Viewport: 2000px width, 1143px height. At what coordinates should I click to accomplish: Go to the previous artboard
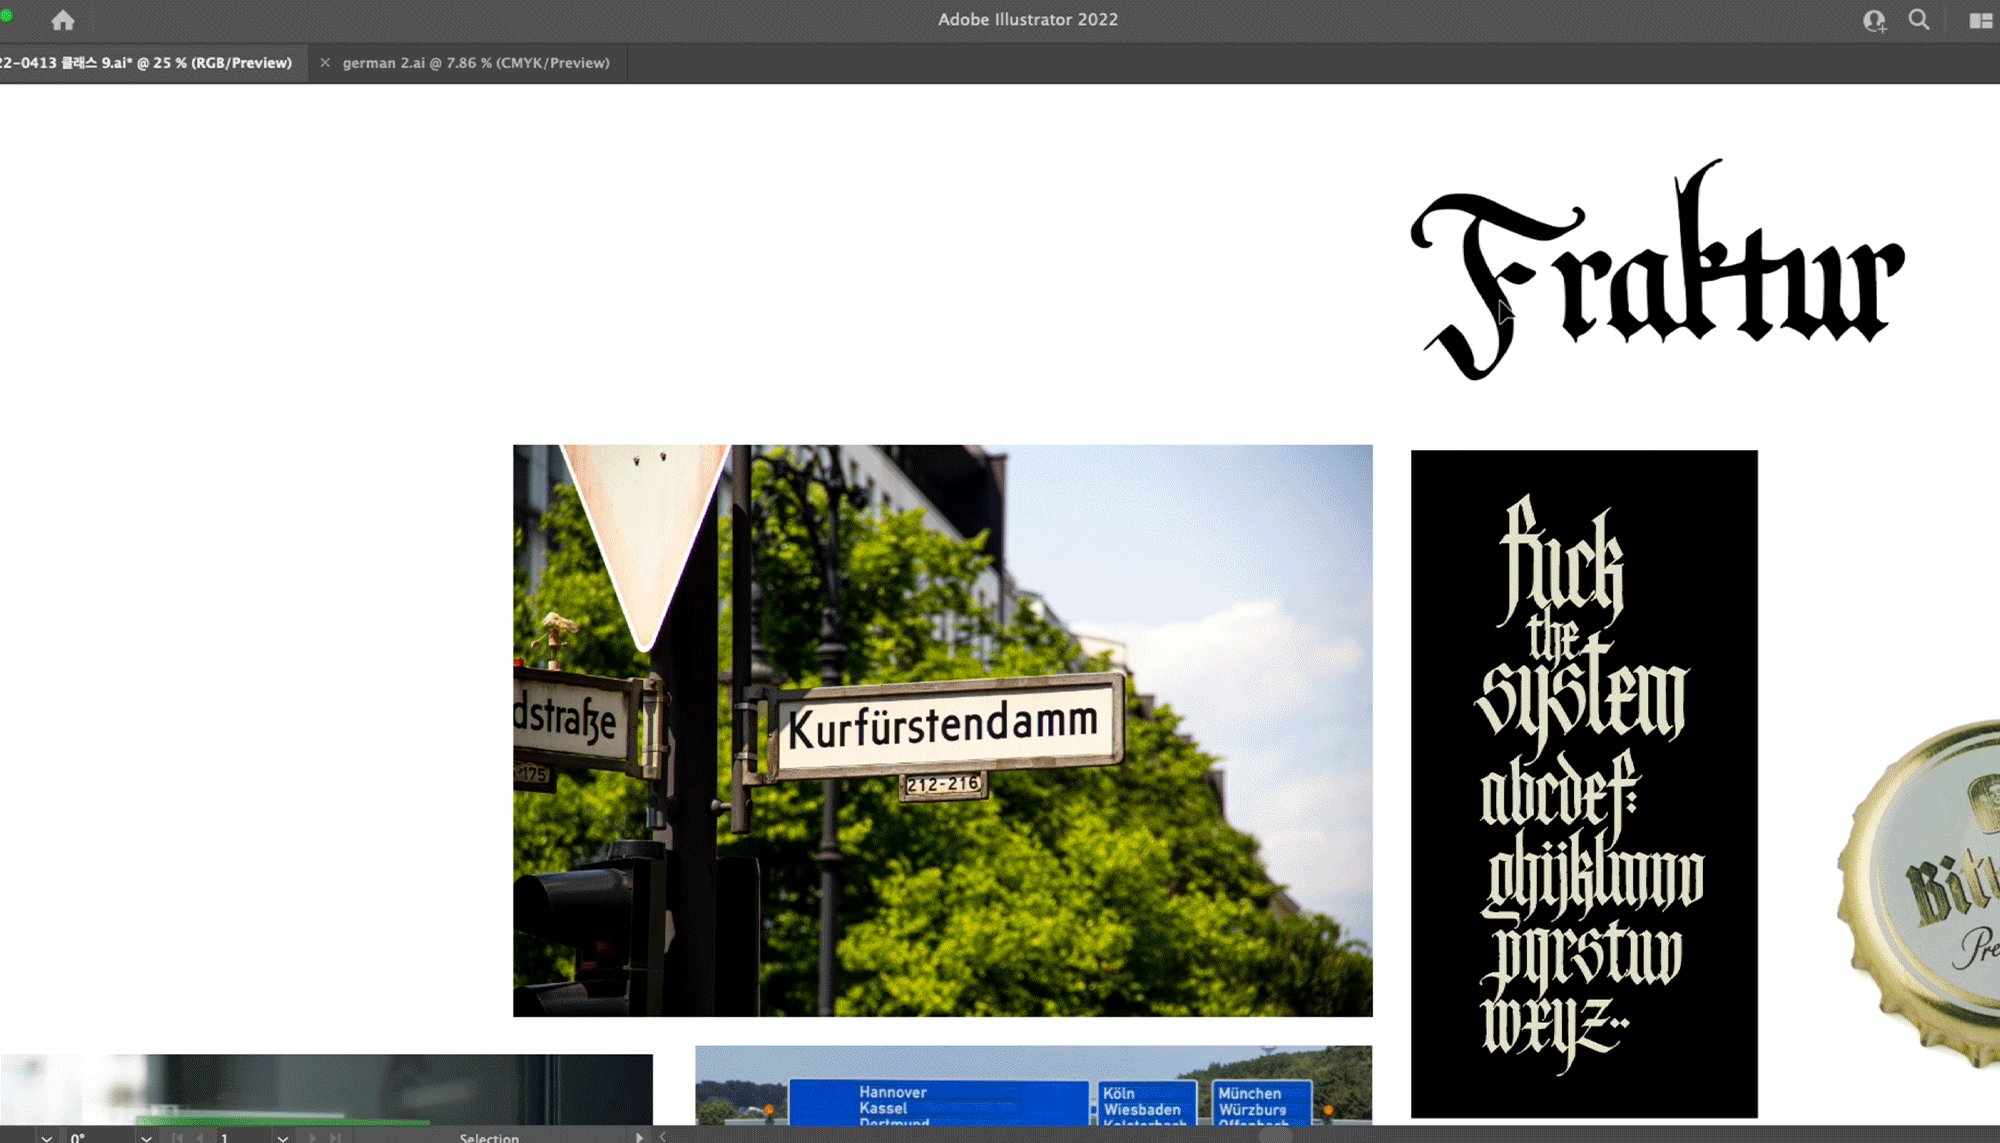pos(201,1137)
